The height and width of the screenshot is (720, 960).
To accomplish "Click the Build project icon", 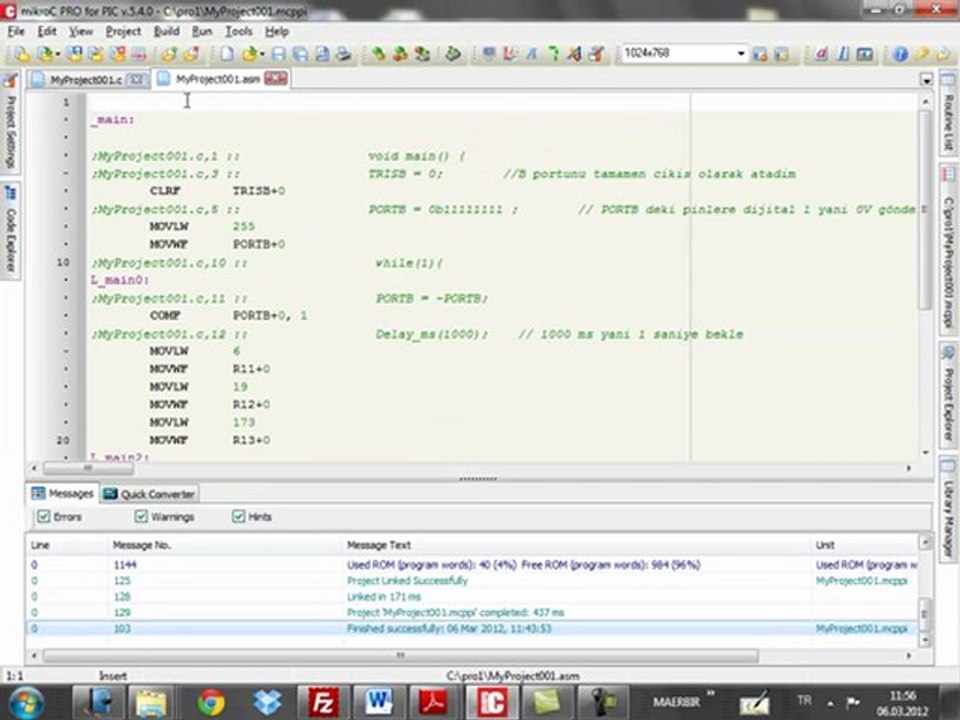I will pyautogui.click(x=379, y=54).
